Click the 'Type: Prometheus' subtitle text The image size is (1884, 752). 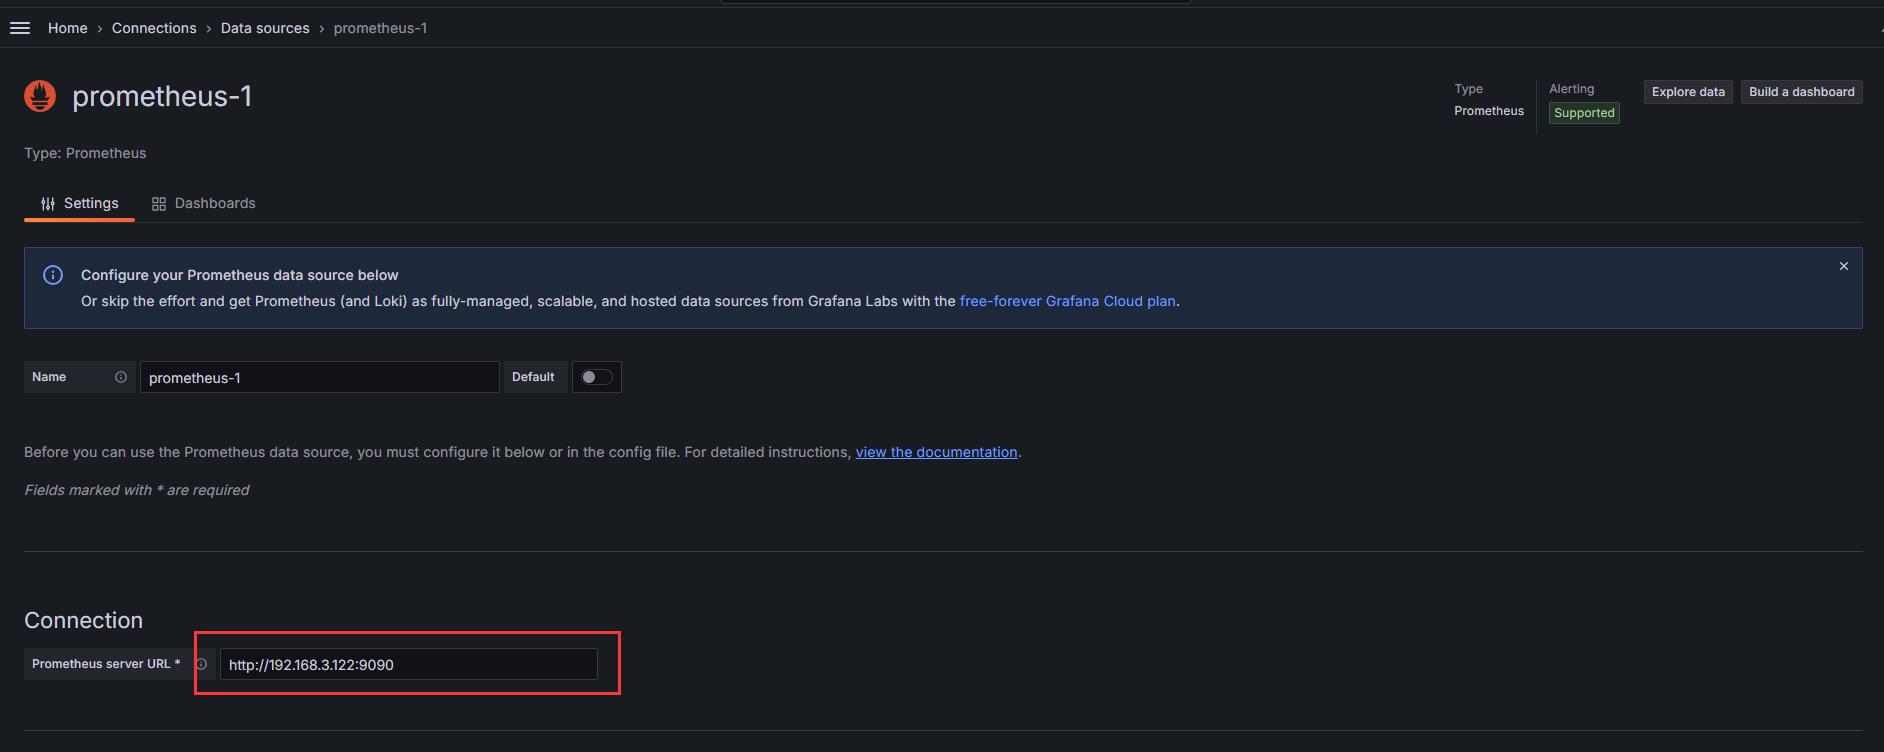[x=85, y=153]
